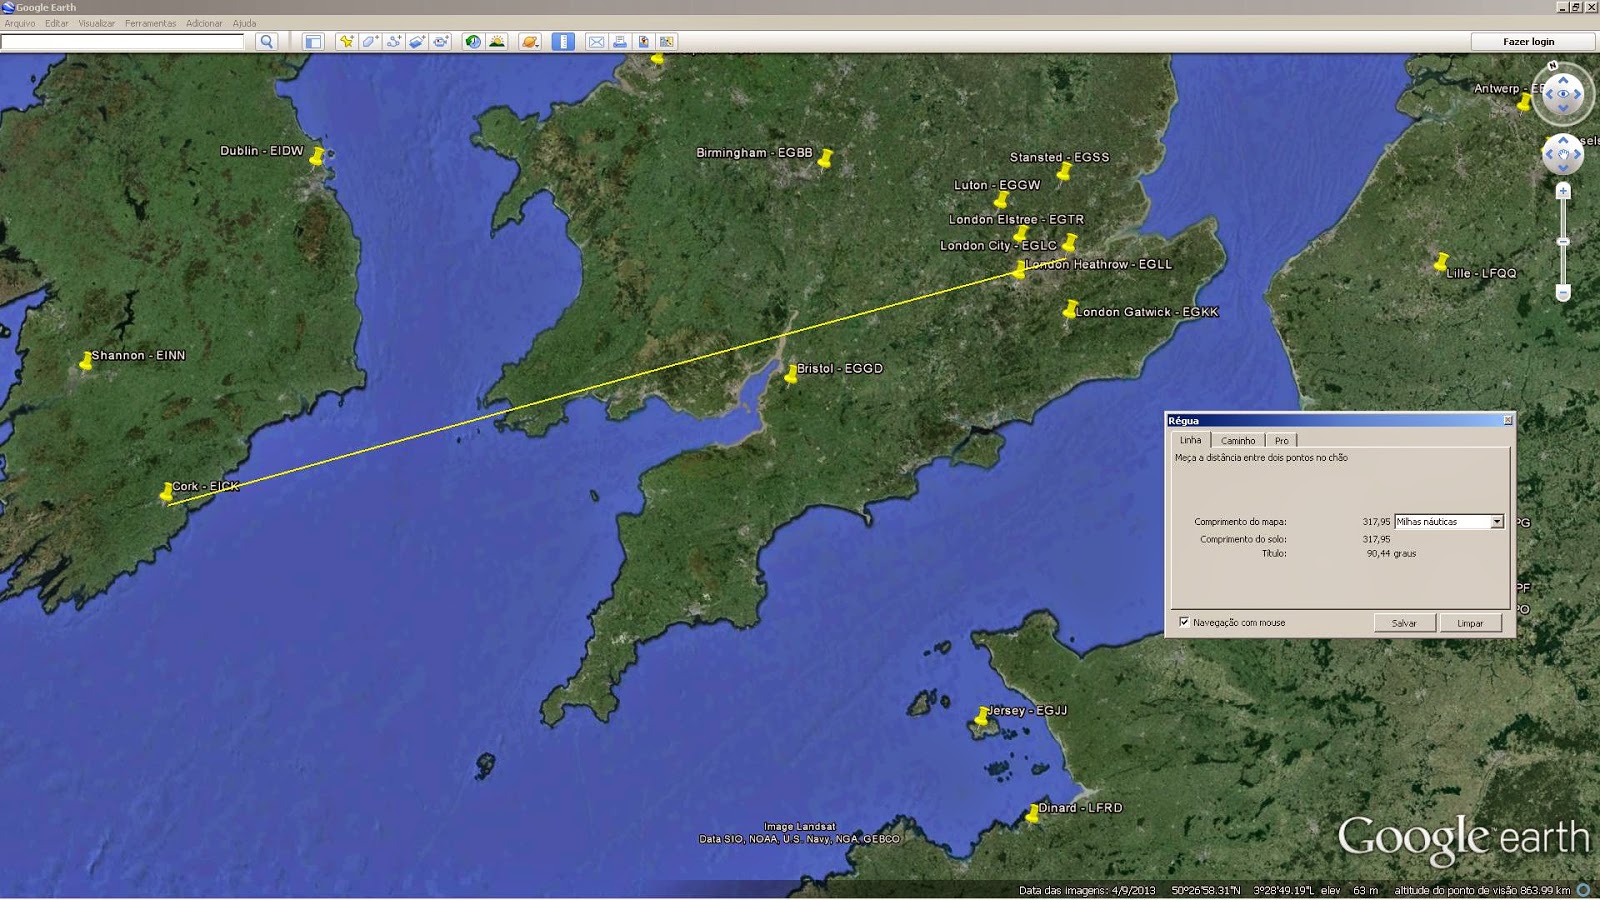The image size is (1600, 900).
Task: Click move joystick left arrow
Action: pyautogui.click(x=1549, y=154)
